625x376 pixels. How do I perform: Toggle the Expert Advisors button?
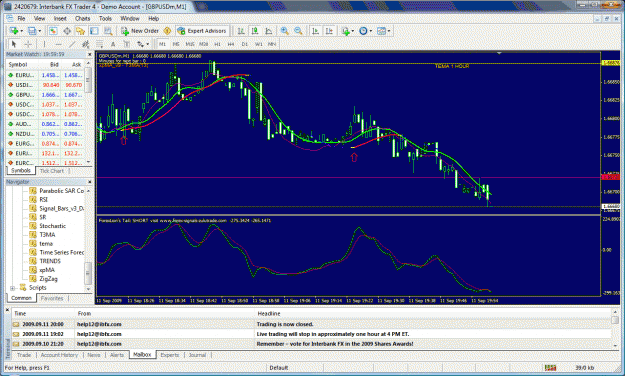pos(202,31)
